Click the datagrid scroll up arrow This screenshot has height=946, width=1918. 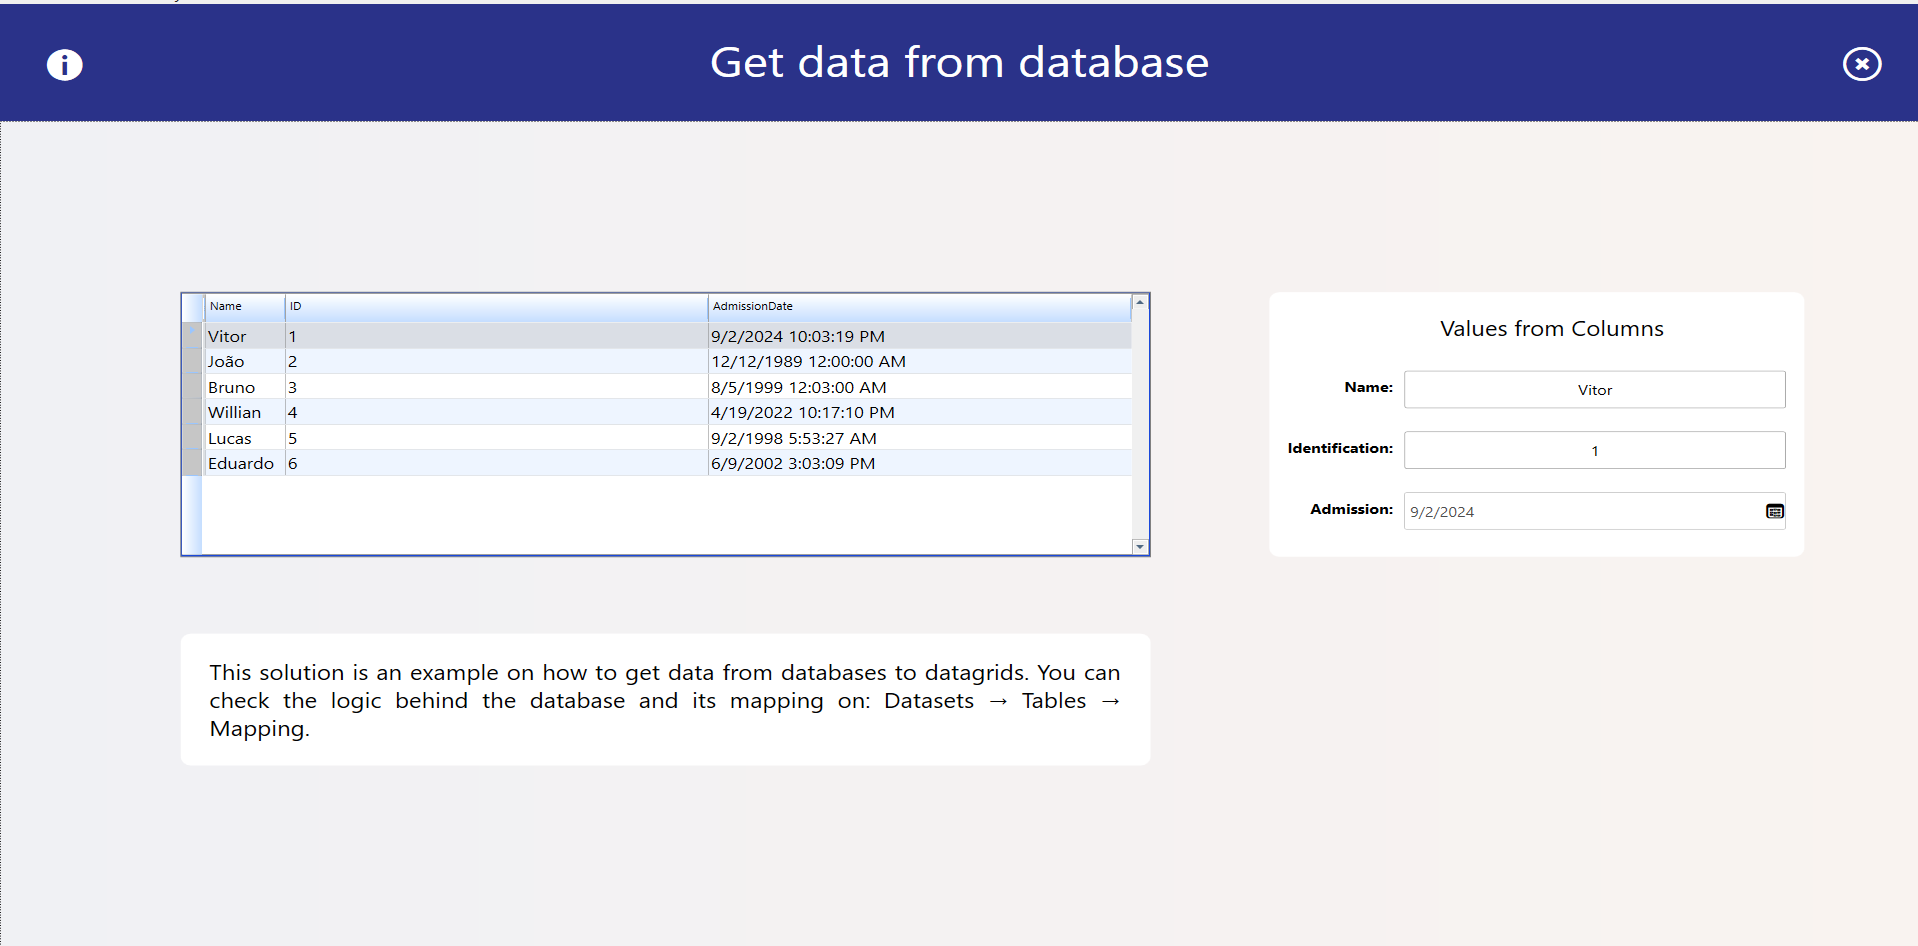pos(1139,302)
